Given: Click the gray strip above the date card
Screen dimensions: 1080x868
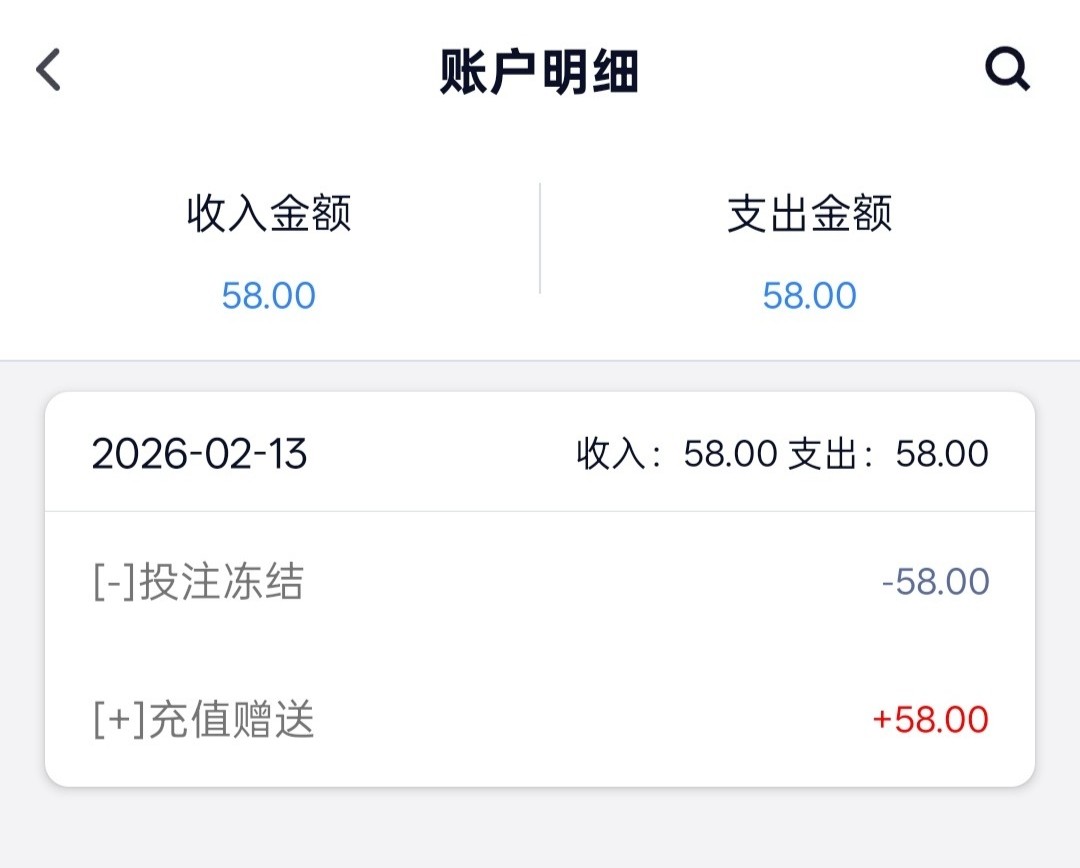Looking at the screenshot, I should point(540,376).
